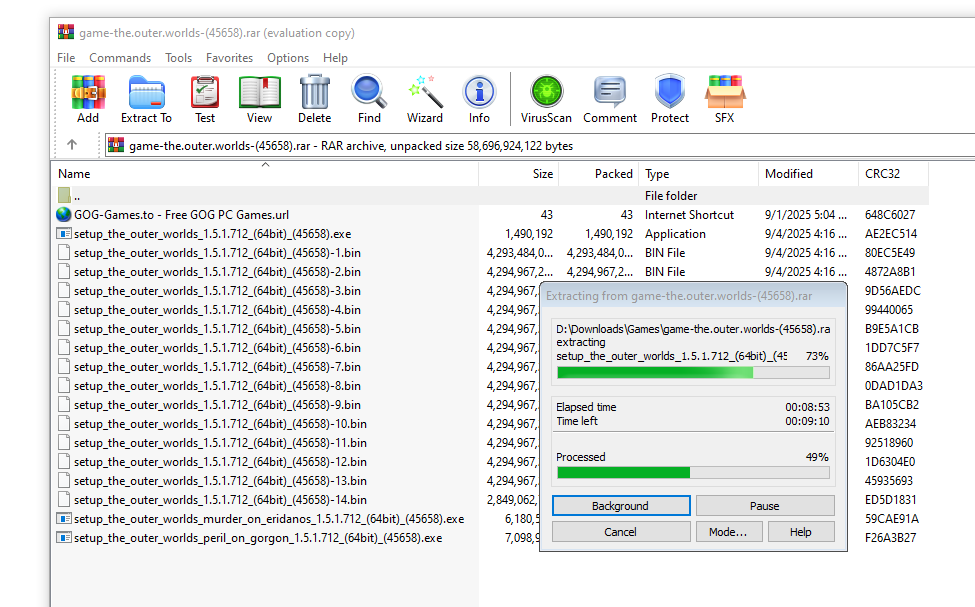Click the WinRAR title bar app icon
Viewport: 975px width, 607px height.
click(66, 32)
